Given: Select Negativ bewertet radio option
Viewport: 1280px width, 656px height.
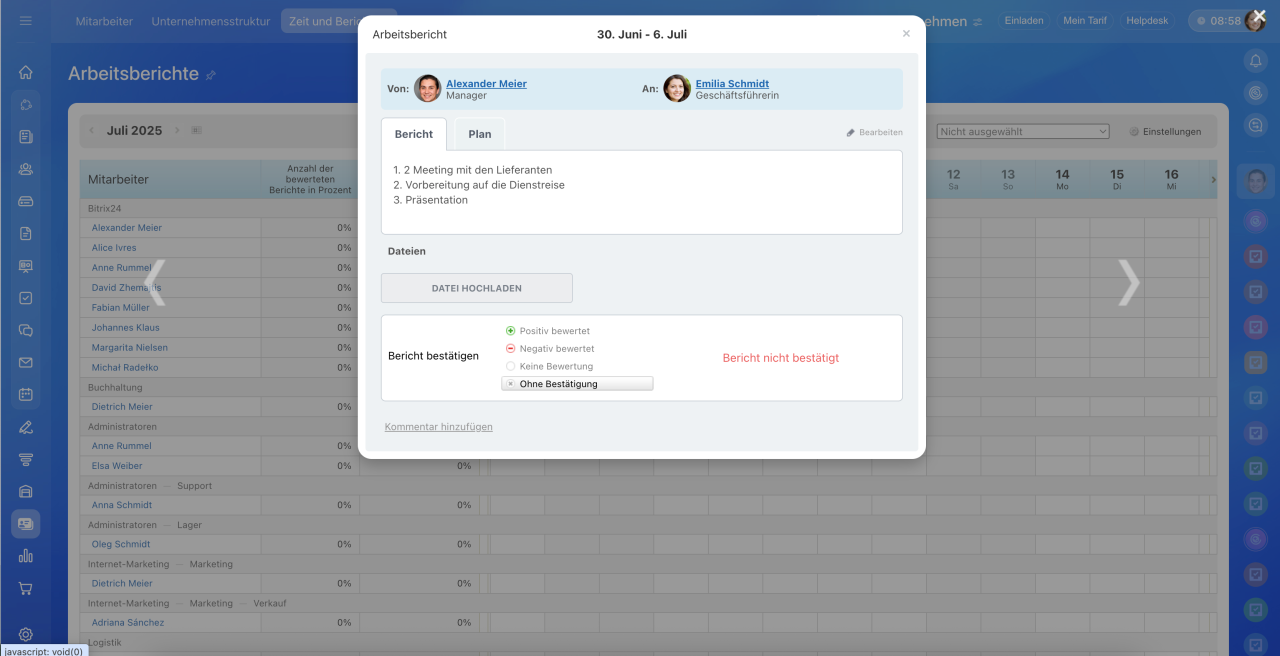Looking at the screenshot, I should (x=510, y=348).
